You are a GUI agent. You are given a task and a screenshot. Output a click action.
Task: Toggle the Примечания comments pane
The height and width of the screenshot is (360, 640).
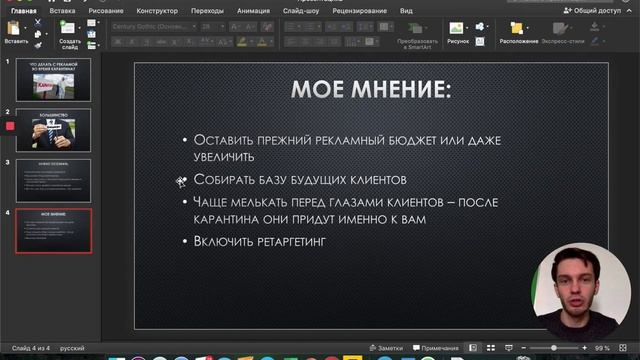coord(436,348)
